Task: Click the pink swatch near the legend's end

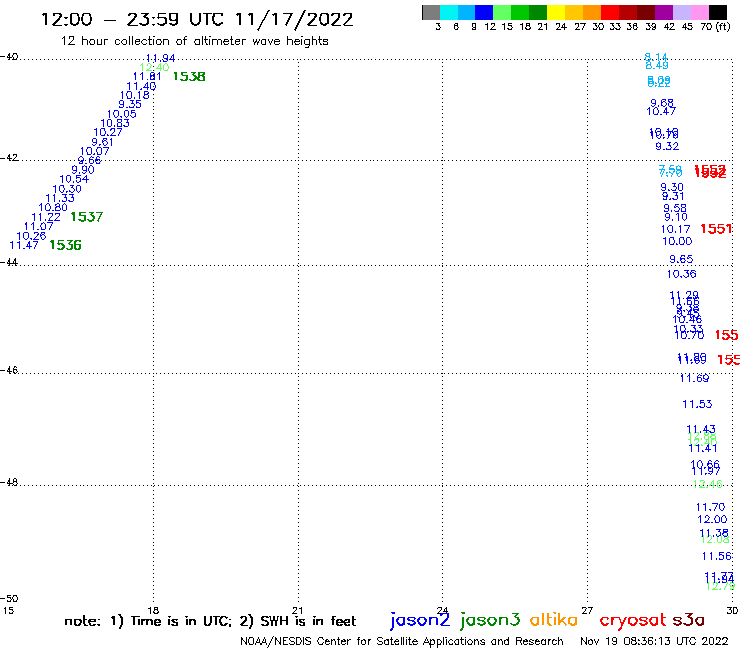Action: click(699, 12)
